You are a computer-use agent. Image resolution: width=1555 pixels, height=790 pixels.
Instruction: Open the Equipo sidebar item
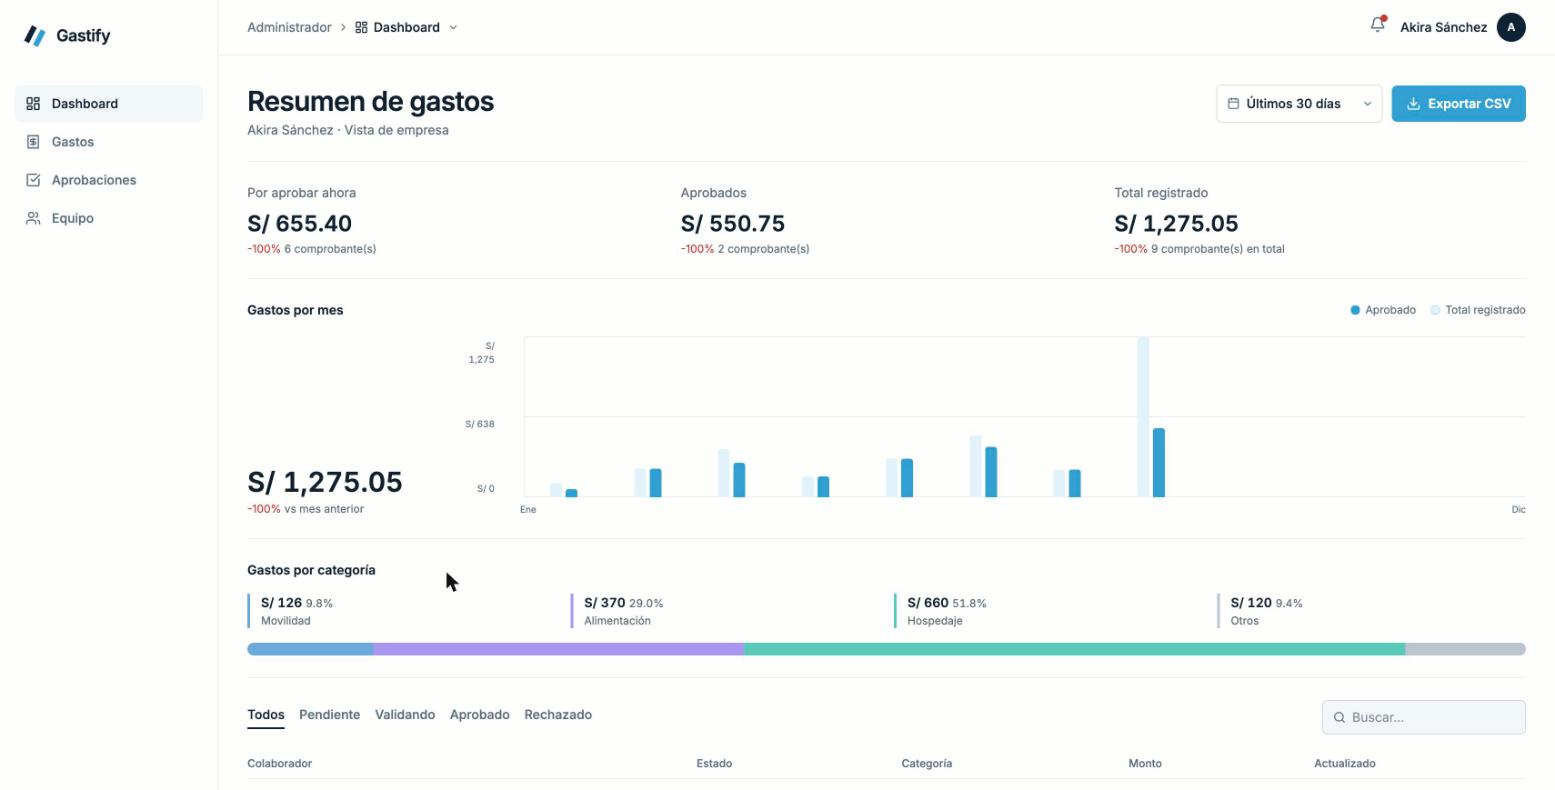click(109, 218)
